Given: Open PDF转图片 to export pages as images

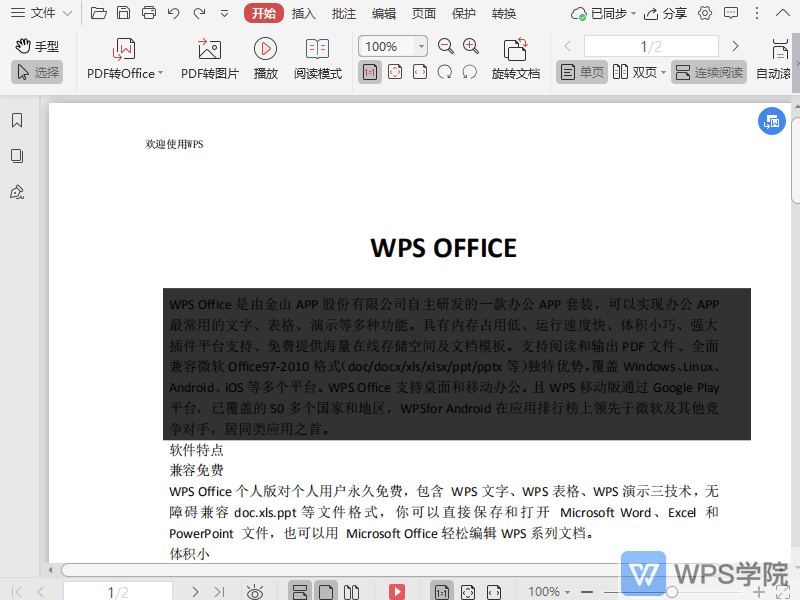Looking at the screenshot, I should [208, 57].
